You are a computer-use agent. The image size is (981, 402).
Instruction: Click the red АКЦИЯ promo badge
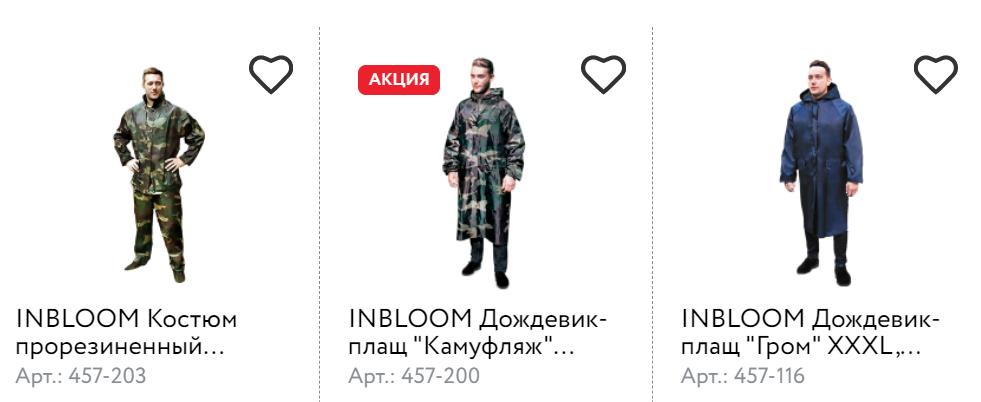(x=399, y=79)
